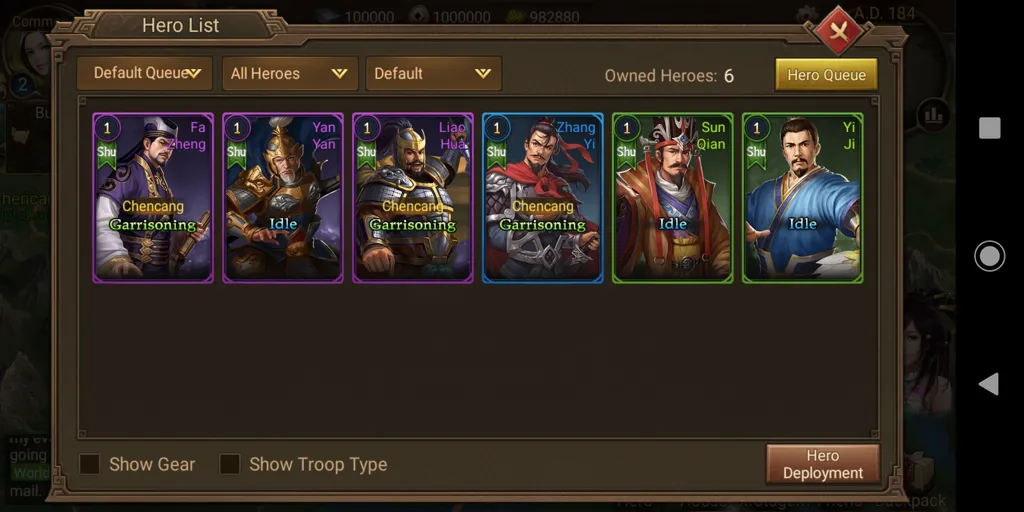The height and width of the screenshot is (512, 1024).
Task: Open the bar chart rankings icon
Action: (x=933, y=116)
